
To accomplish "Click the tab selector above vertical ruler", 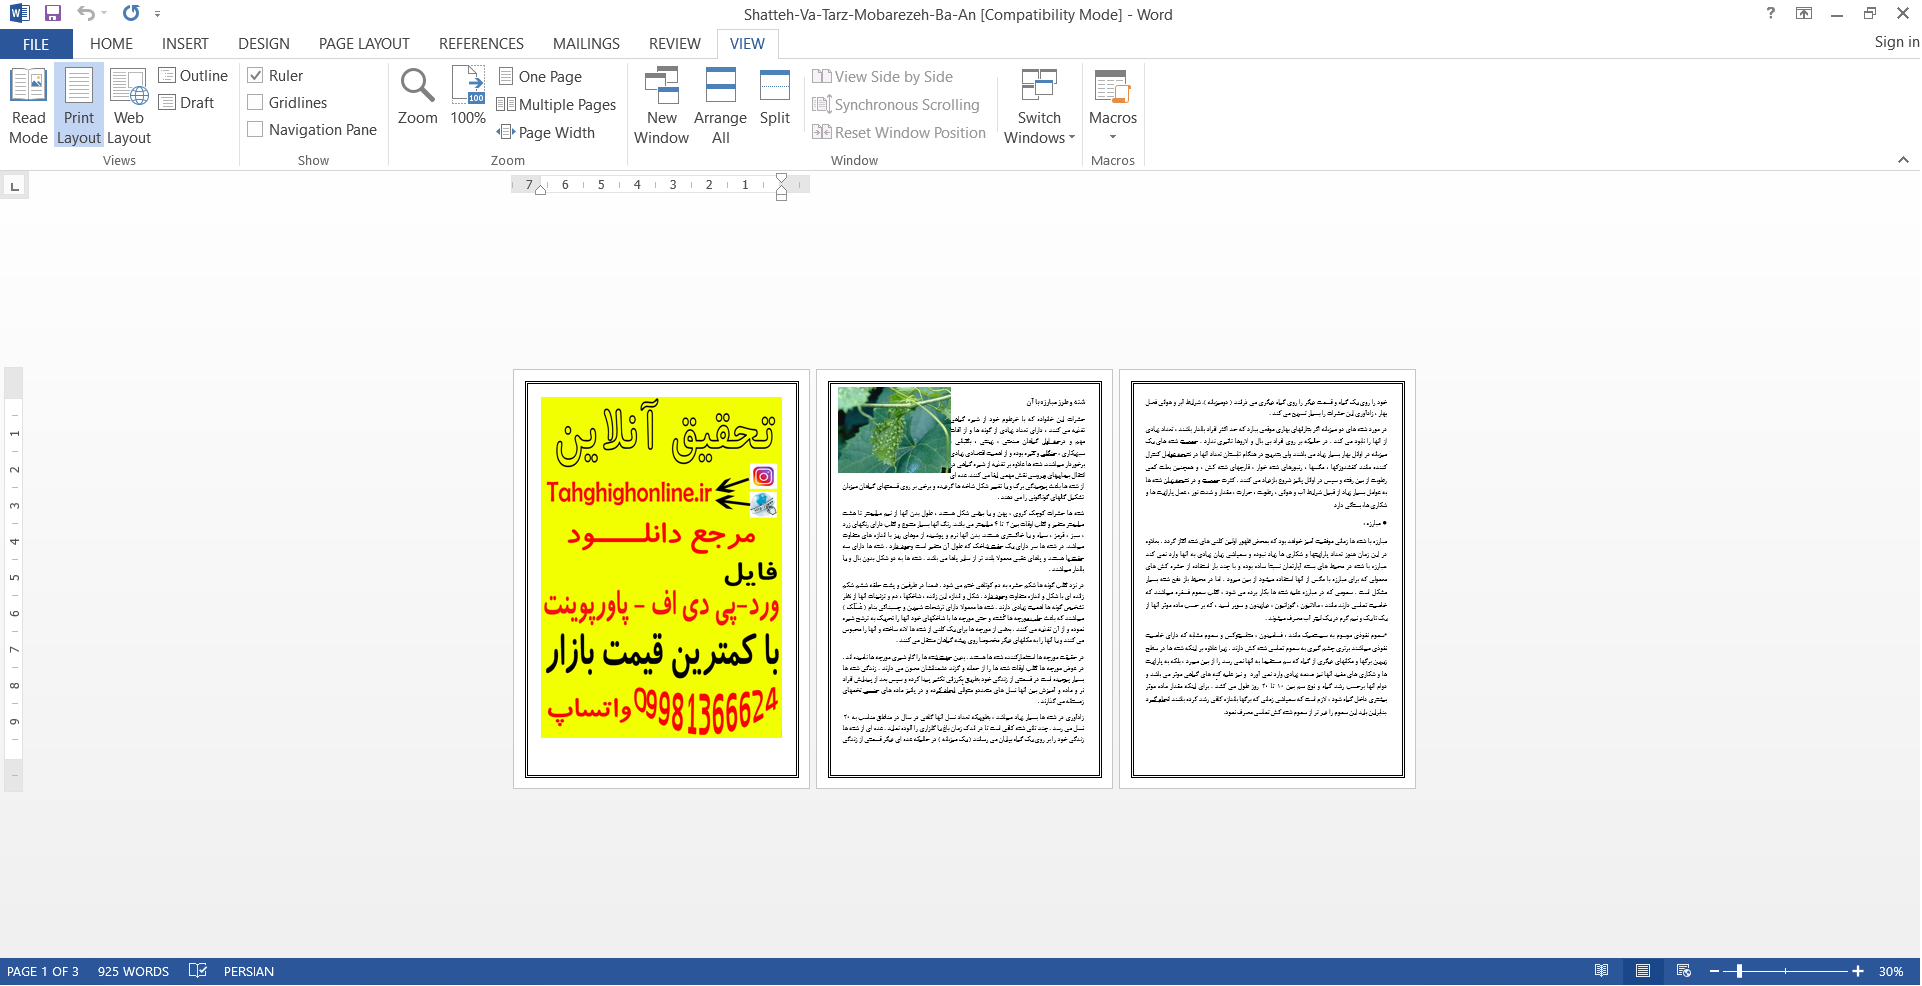I will pos(14,186).
